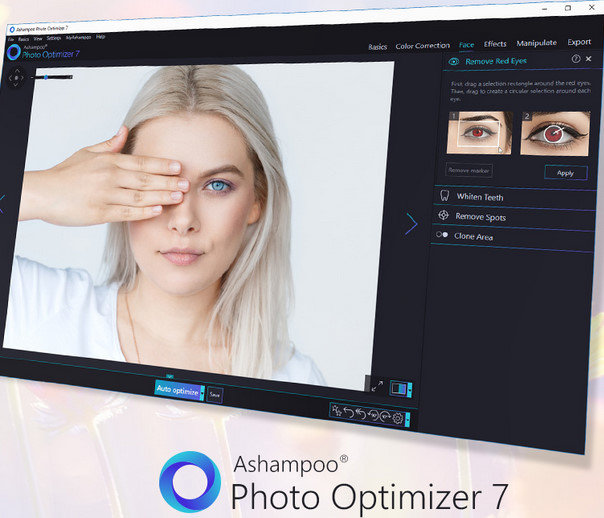Click the step 2 red eye thumbnail

click(555, 134)
